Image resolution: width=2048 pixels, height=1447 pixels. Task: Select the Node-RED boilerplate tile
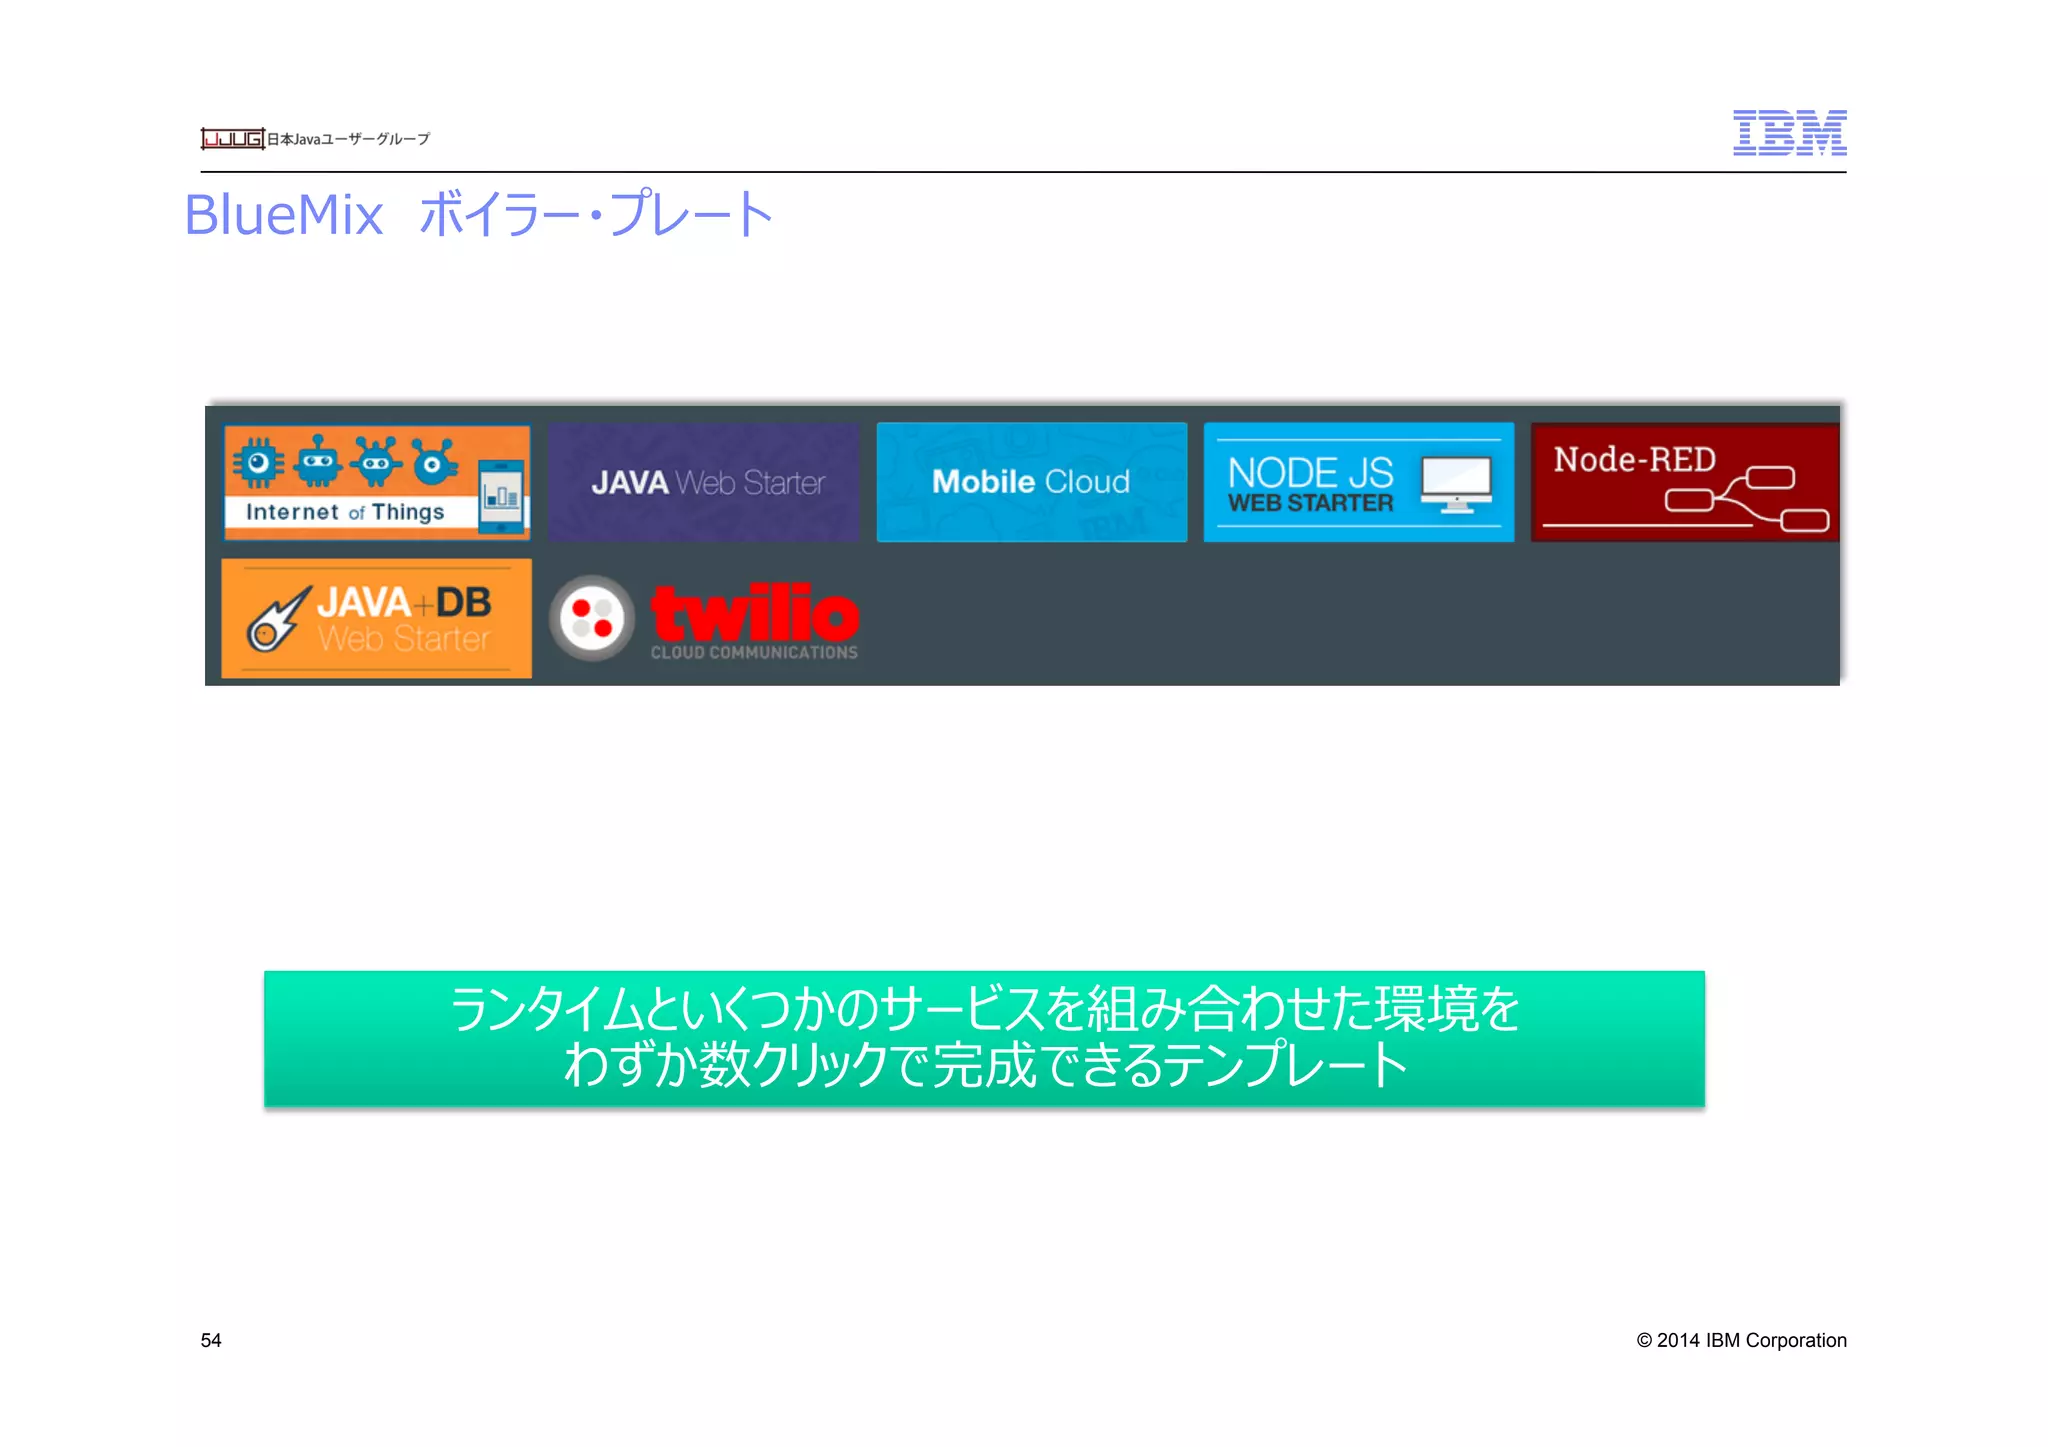[x=1685, y=483]
